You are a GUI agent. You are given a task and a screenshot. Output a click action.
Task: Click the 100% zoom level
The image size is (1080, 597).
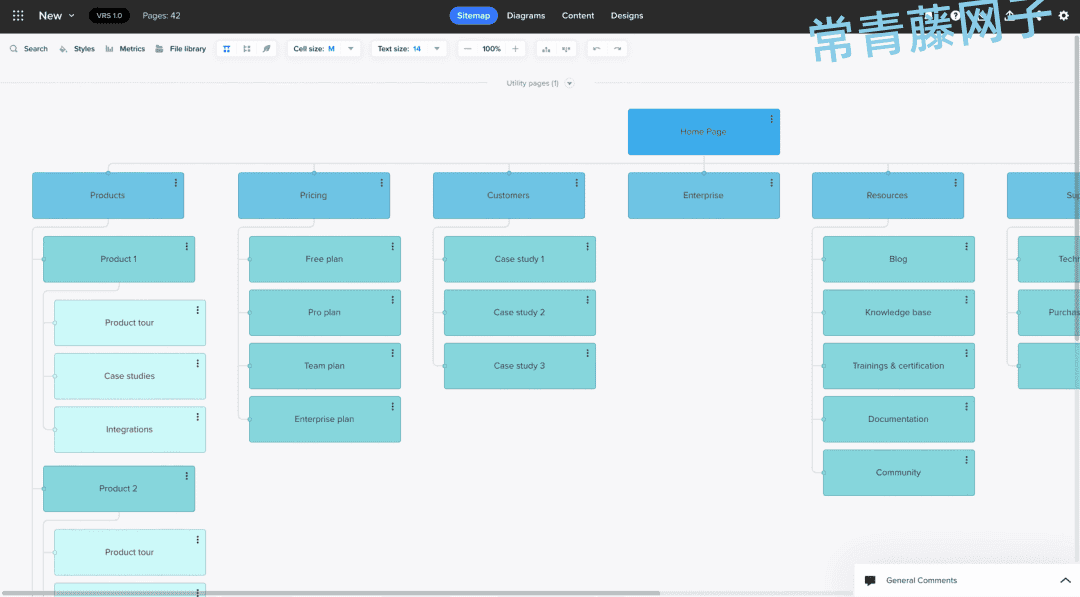tap(491, 49)
